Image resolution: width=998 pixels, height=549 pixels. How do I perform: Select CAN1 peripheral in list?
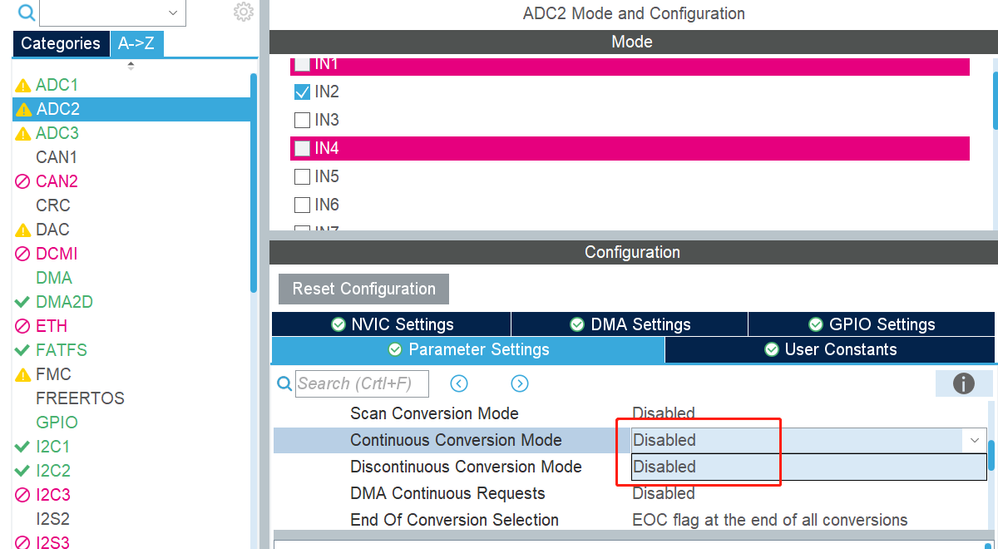(56, 157)
